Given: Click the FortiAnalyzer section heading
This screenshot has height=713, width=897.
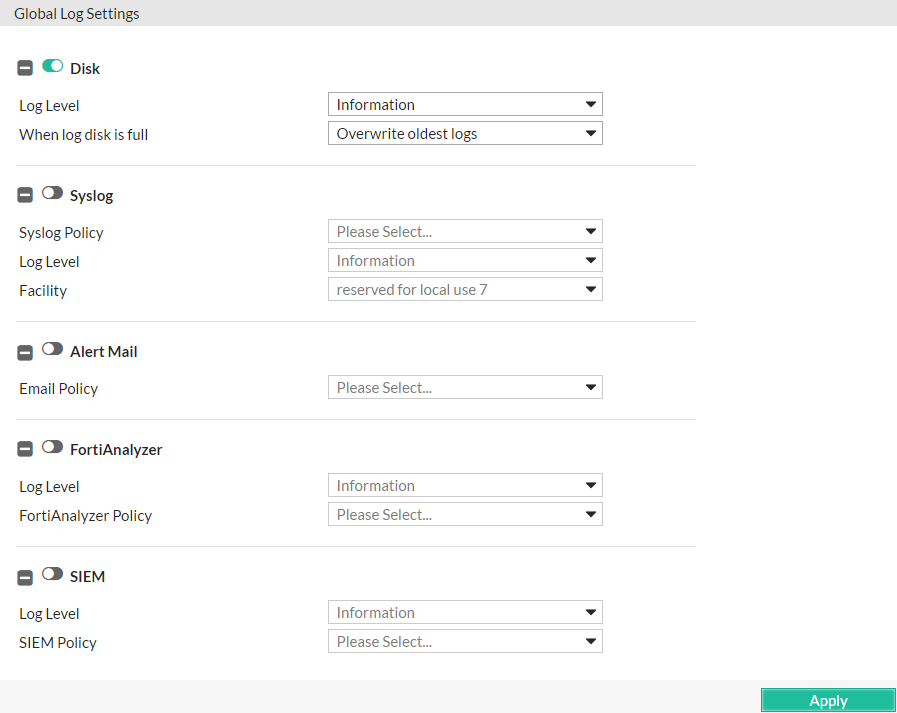Looking at the screenshot, I should coord(116,450).
